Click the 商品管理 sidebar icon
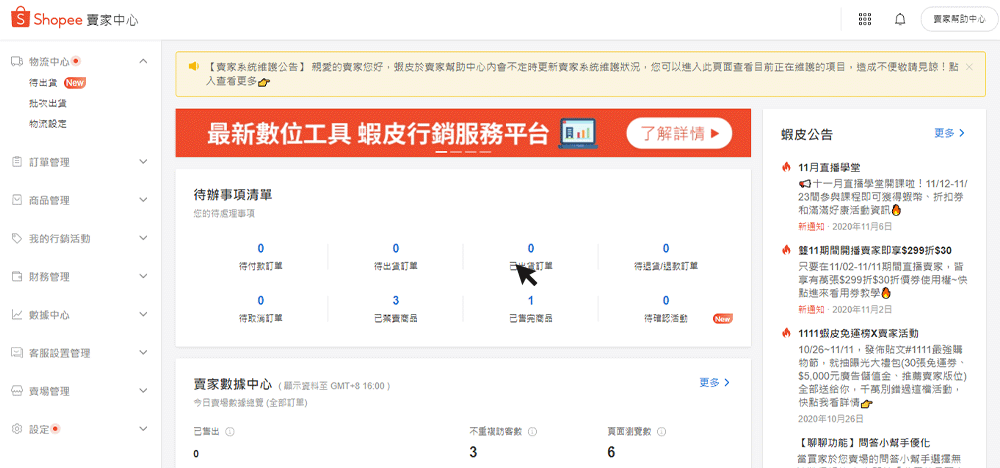Screen dimensions: 1000x468 17,200
